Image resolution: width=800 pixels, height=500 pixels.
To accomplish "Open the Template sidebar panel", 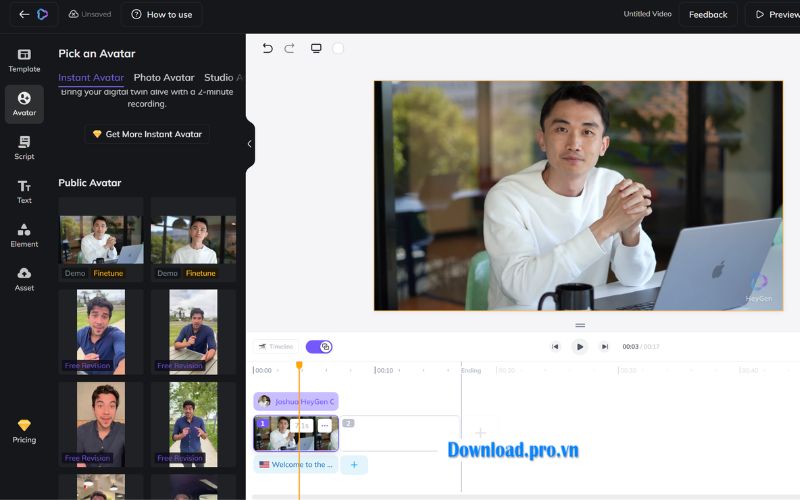I will [x=24, y=60].
